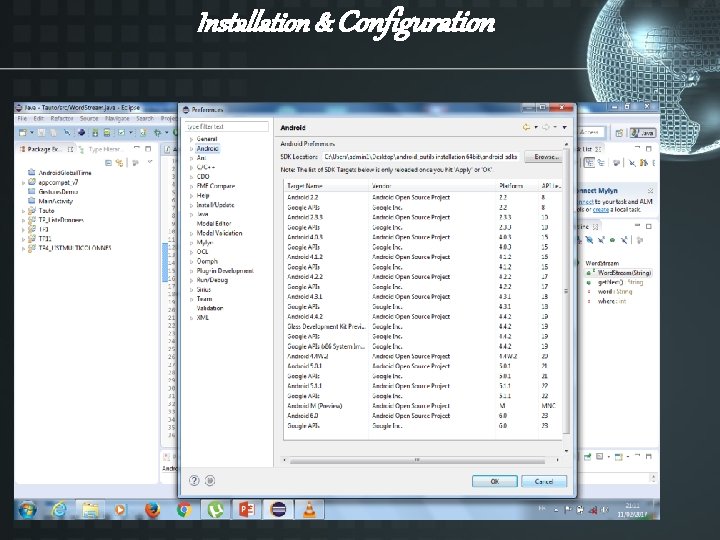The image size is (720, 540).
Task: Select Android in the preferences tree
Action: click(x=207, y=148)
